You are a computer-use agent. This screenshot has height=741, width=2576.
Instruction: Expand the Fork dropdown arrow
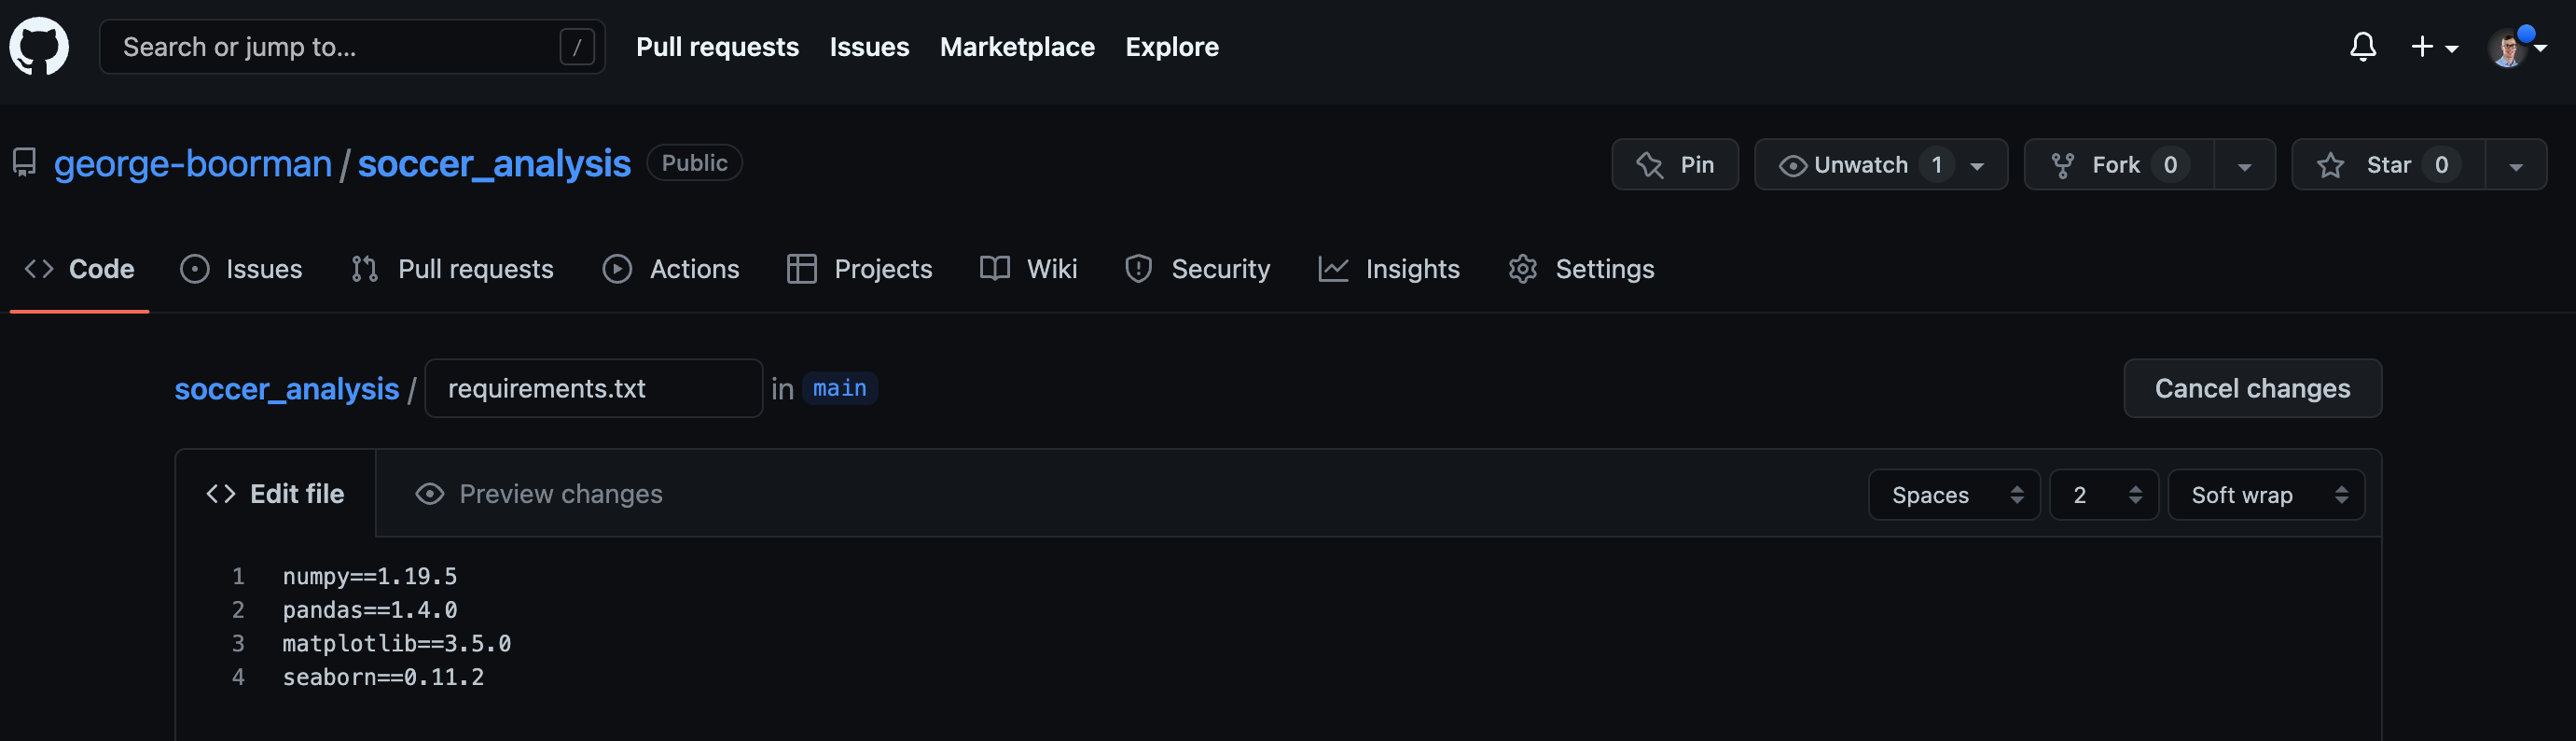(2245, 166)
